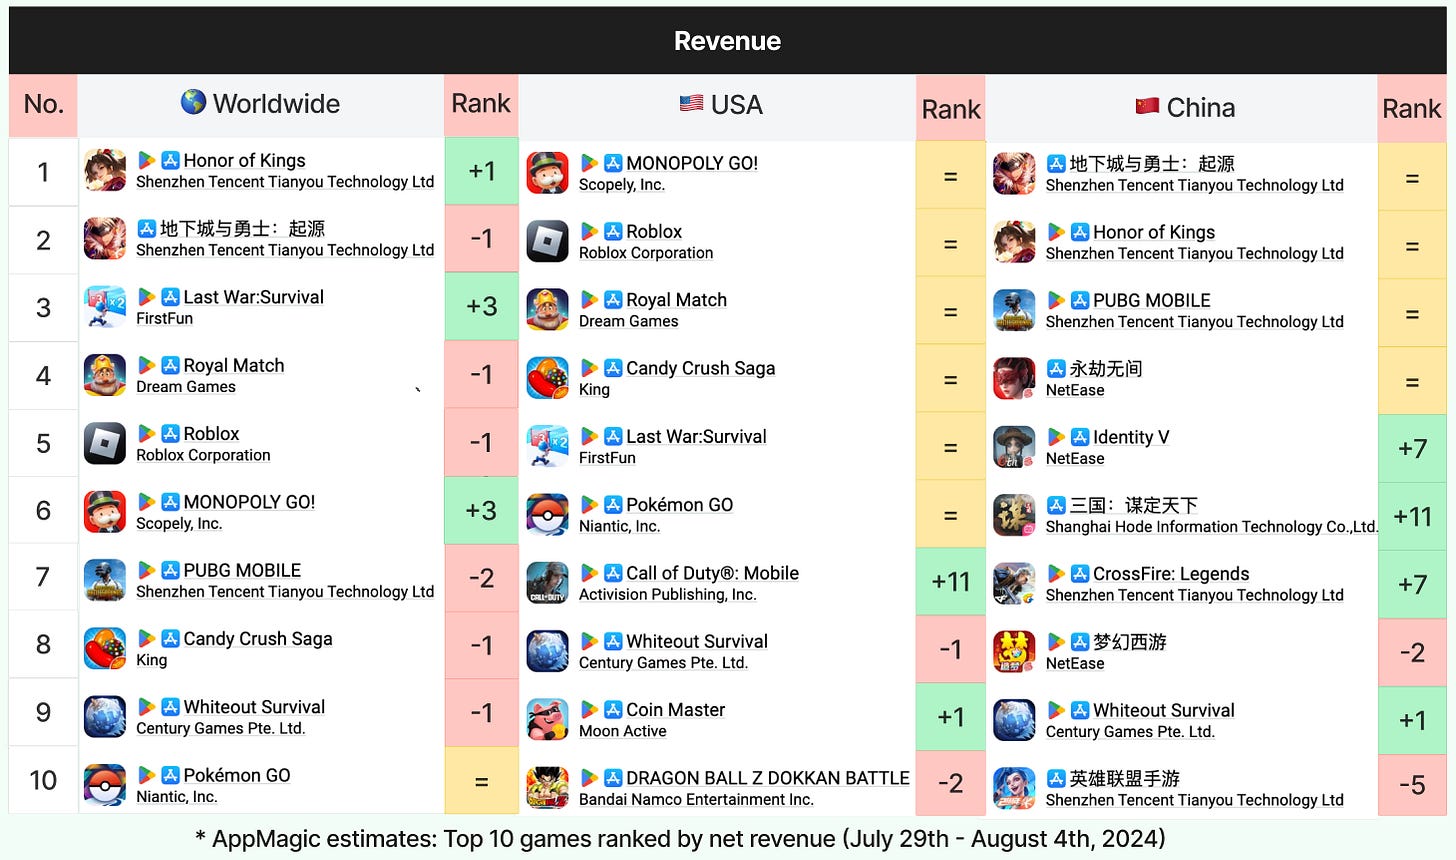
Task: Click -2 rank cell for PUBG MOBILE Worldwide
Action: pos(481,578)
